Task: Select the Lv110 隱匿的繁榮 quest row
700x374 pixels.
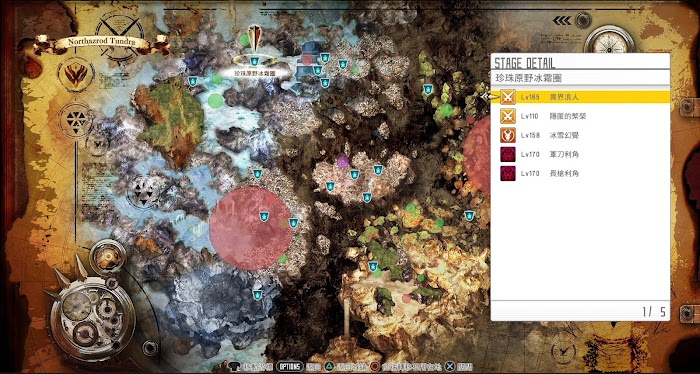Action: click(580, 116)
